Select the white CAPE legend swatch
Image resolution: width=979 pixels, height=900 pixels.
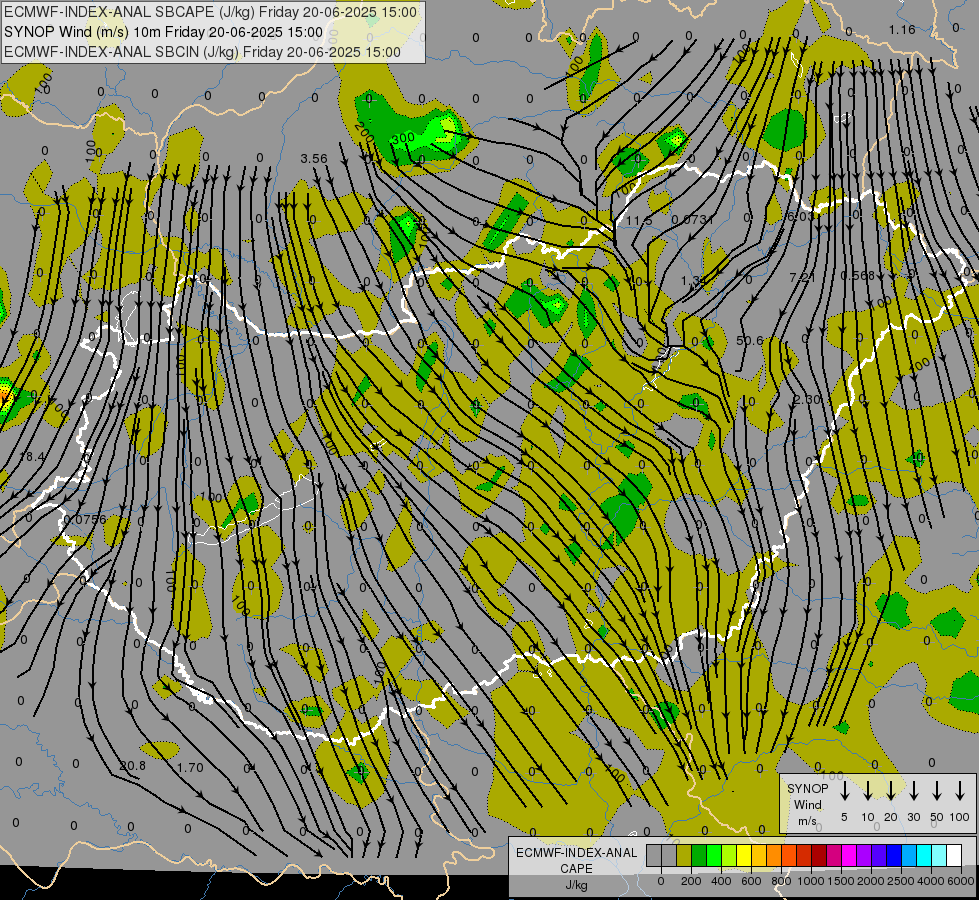(x=953, y=856)
